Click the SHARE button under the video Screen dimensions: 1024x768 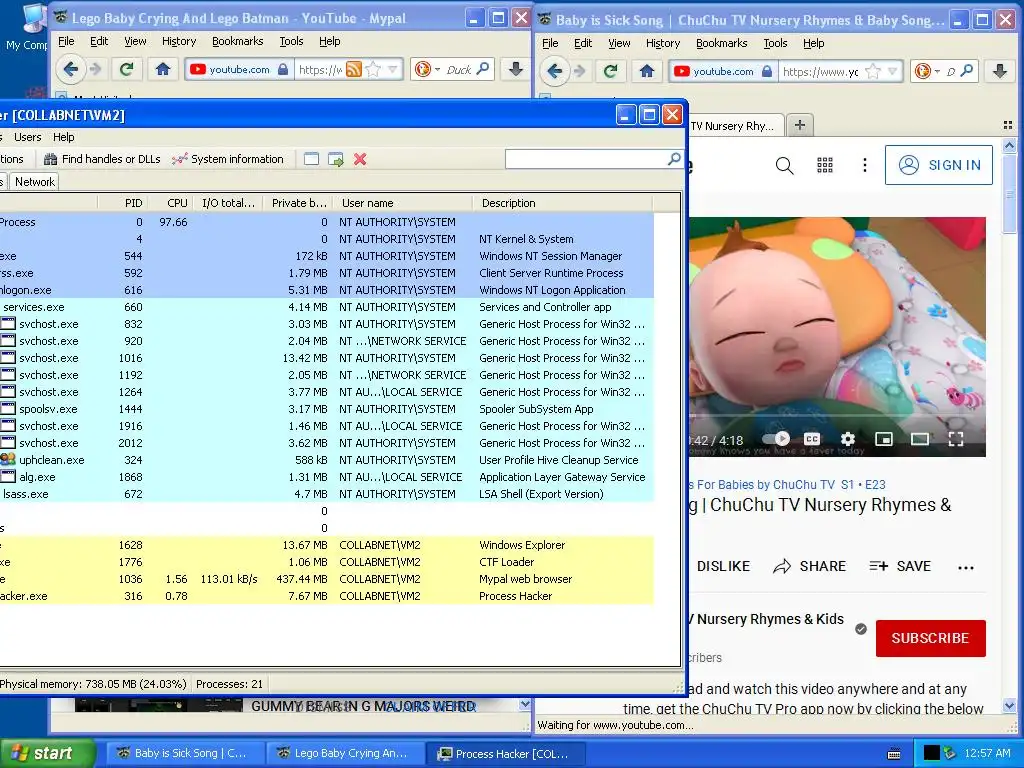tap(810, 566)
